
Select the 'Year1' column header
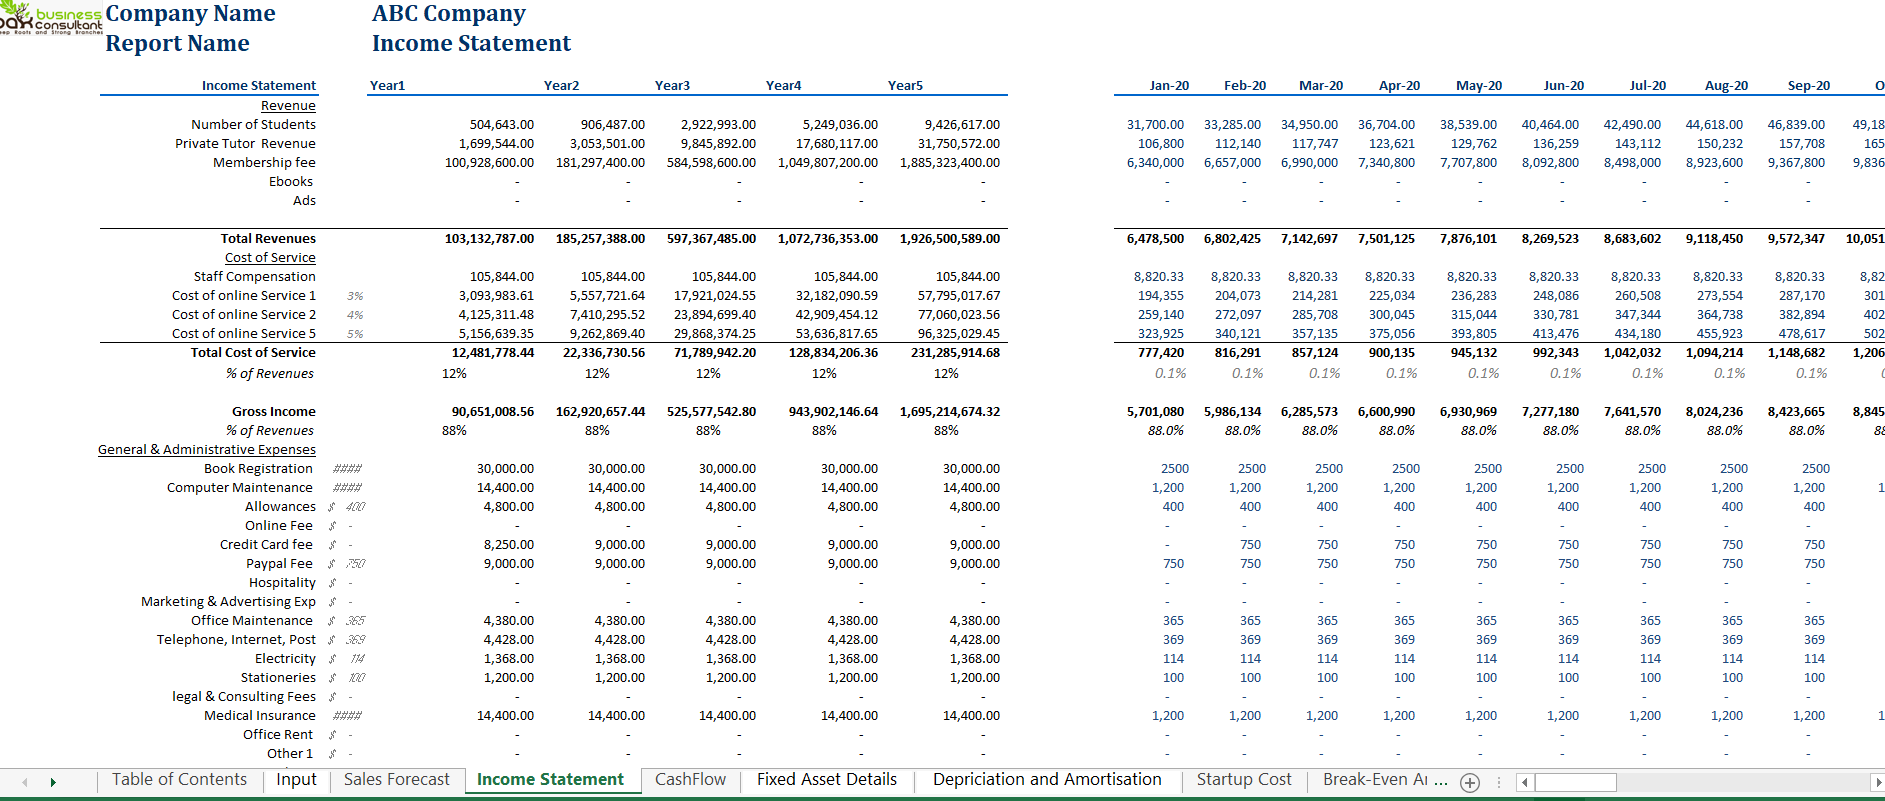click(x=388, y=86)
